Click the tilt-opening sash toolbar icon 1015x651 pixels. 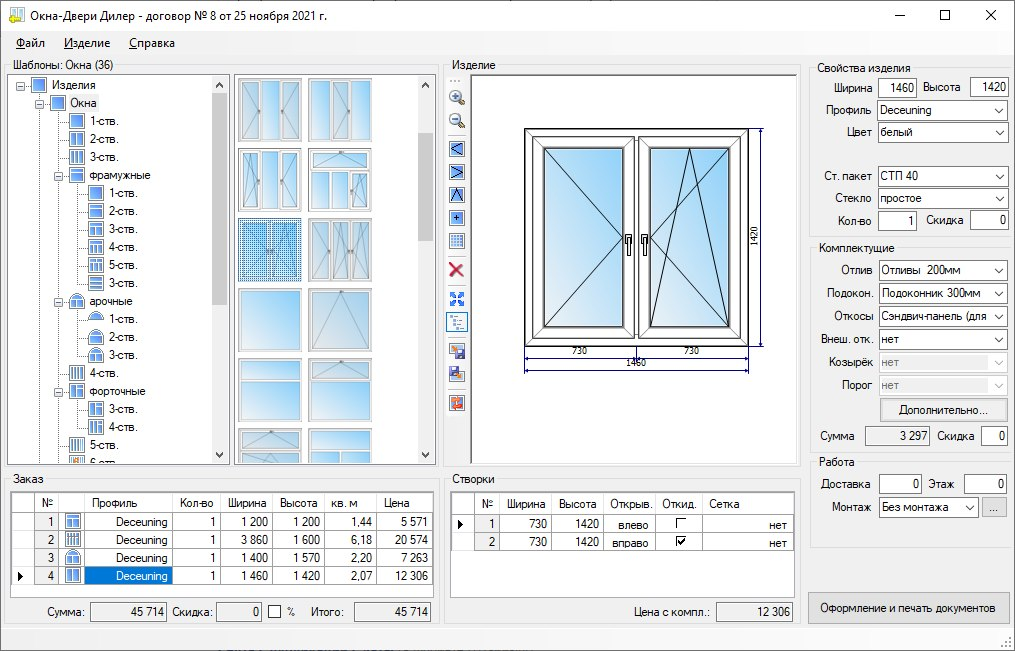pos(457,195)
